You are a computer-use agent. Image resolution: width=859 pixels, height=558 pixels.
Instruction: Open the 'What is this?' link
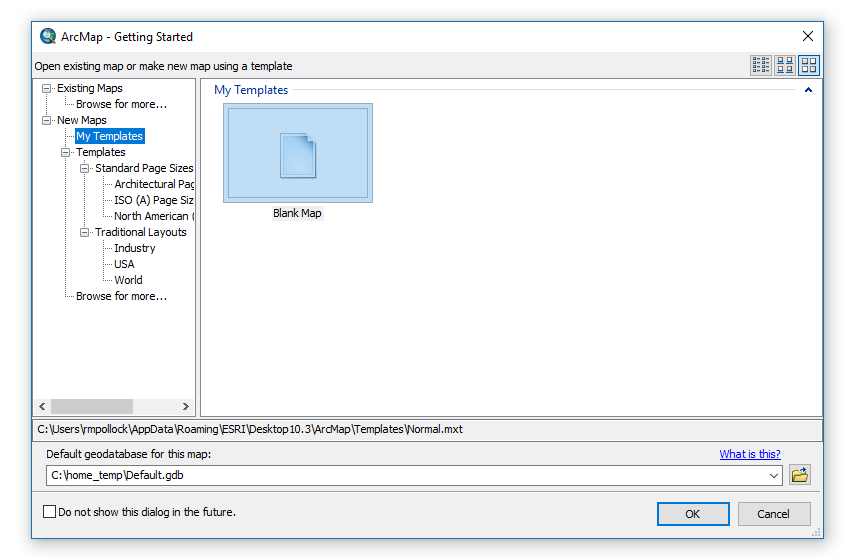click(x=750, y=454)
